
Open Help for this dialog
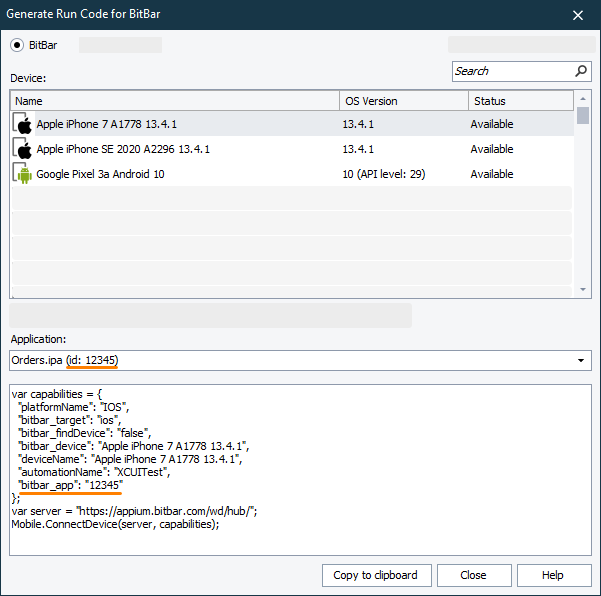pyautogui.click(x=553, y=575)
